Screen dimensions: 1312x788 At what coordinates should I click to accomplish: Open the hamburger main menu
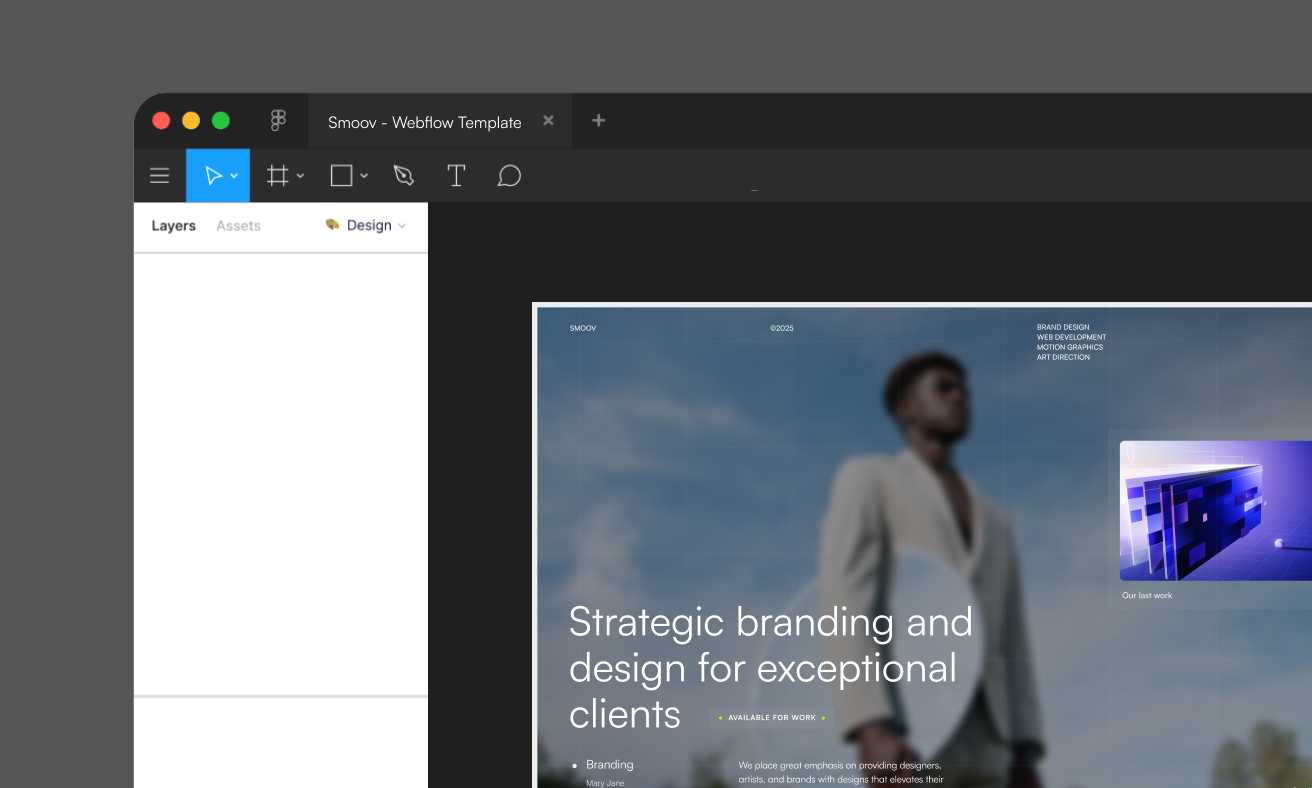(x=160, y=176)
